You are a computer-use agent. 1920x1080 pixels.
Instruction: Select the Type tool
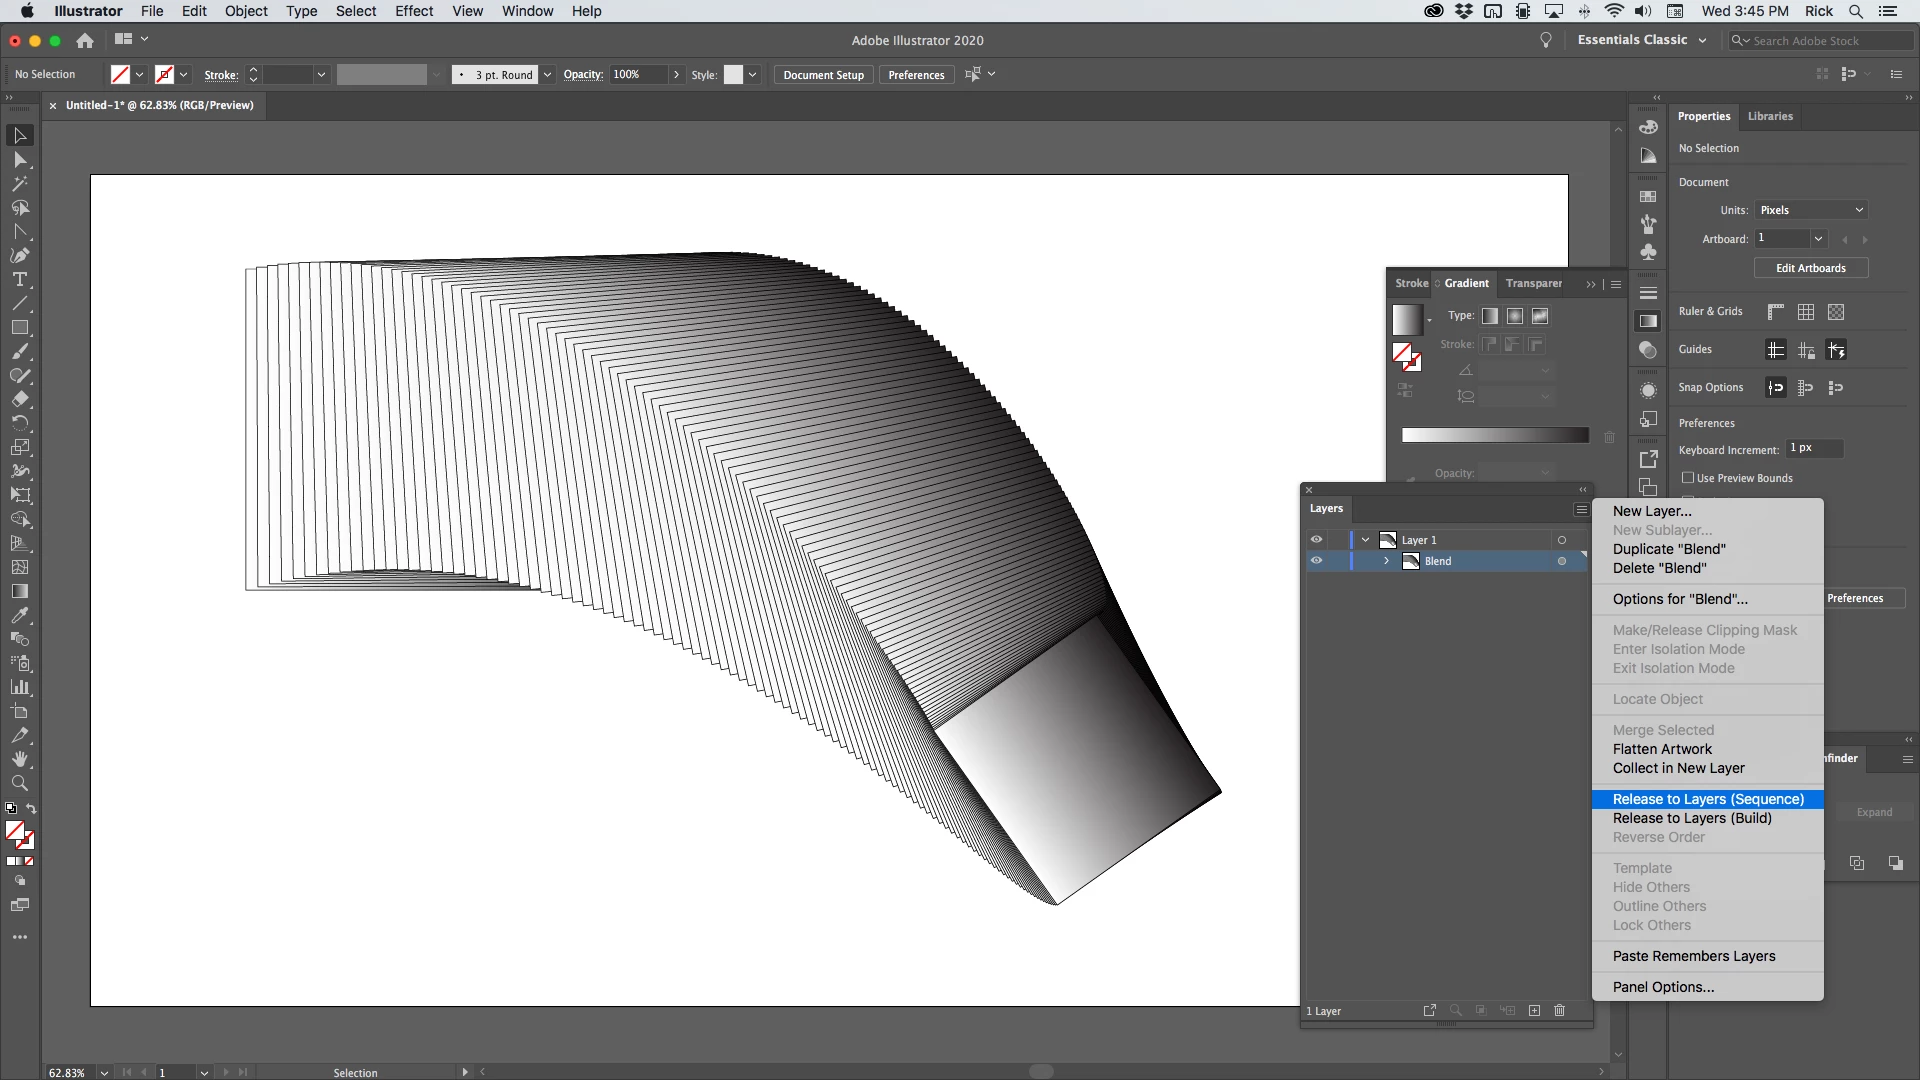click(20, 280)
